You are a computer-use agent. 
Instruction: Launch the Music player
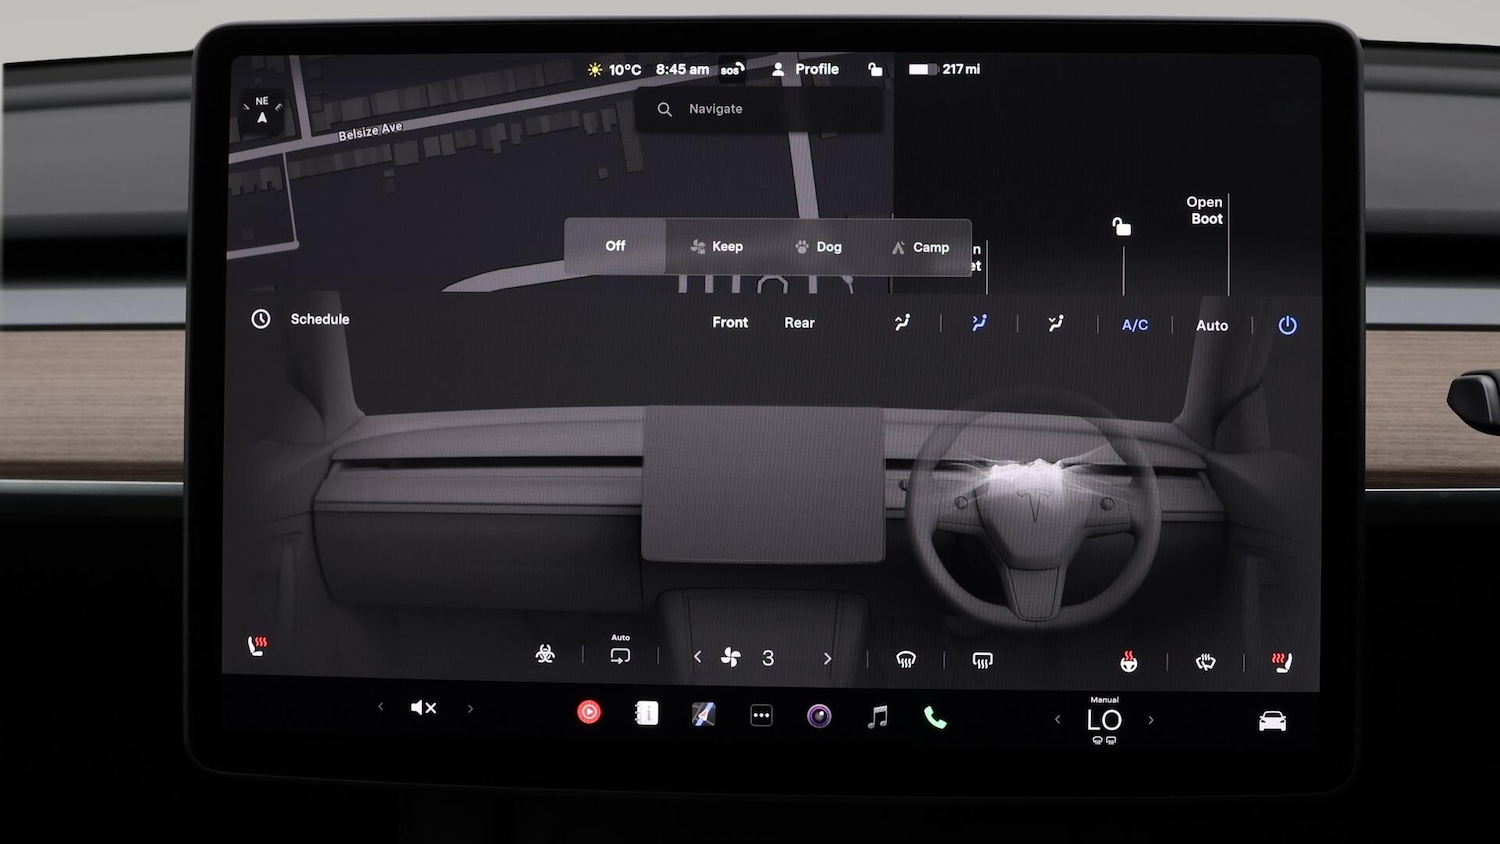tap(877, 716)
